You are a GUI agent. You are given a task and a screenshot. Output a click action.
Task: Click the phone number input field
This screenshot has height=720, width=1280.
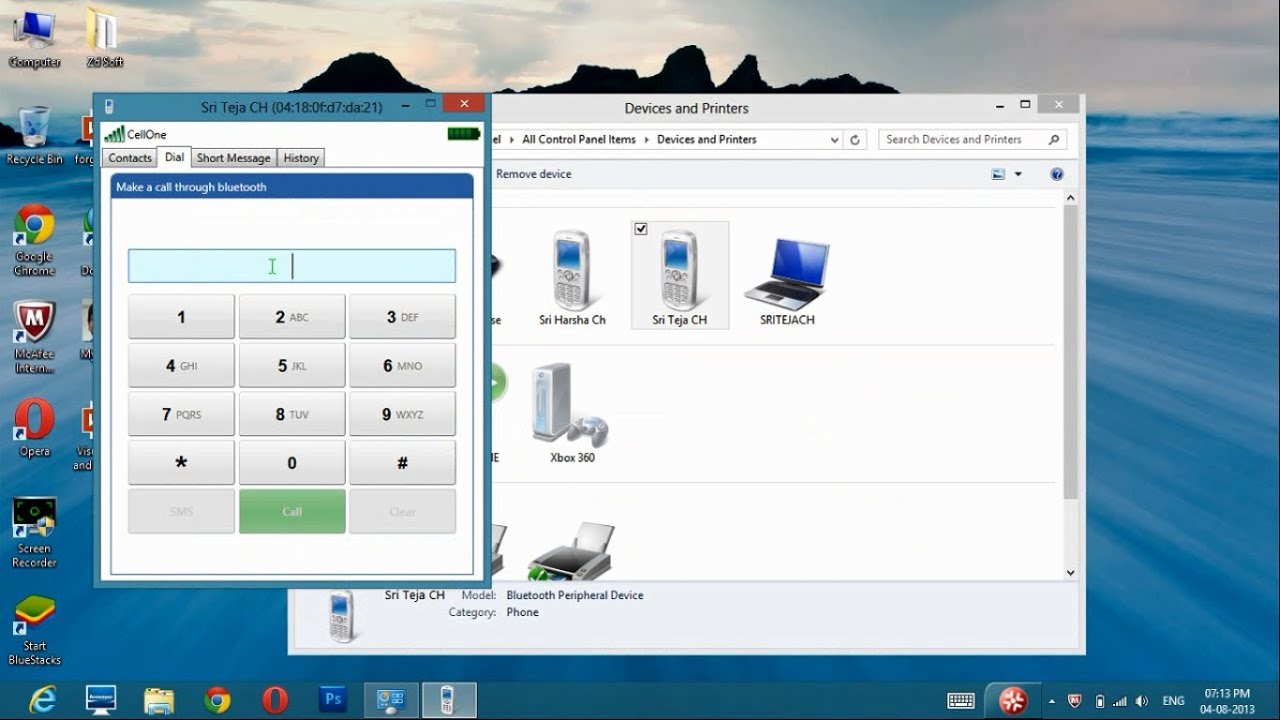(292, 266)
